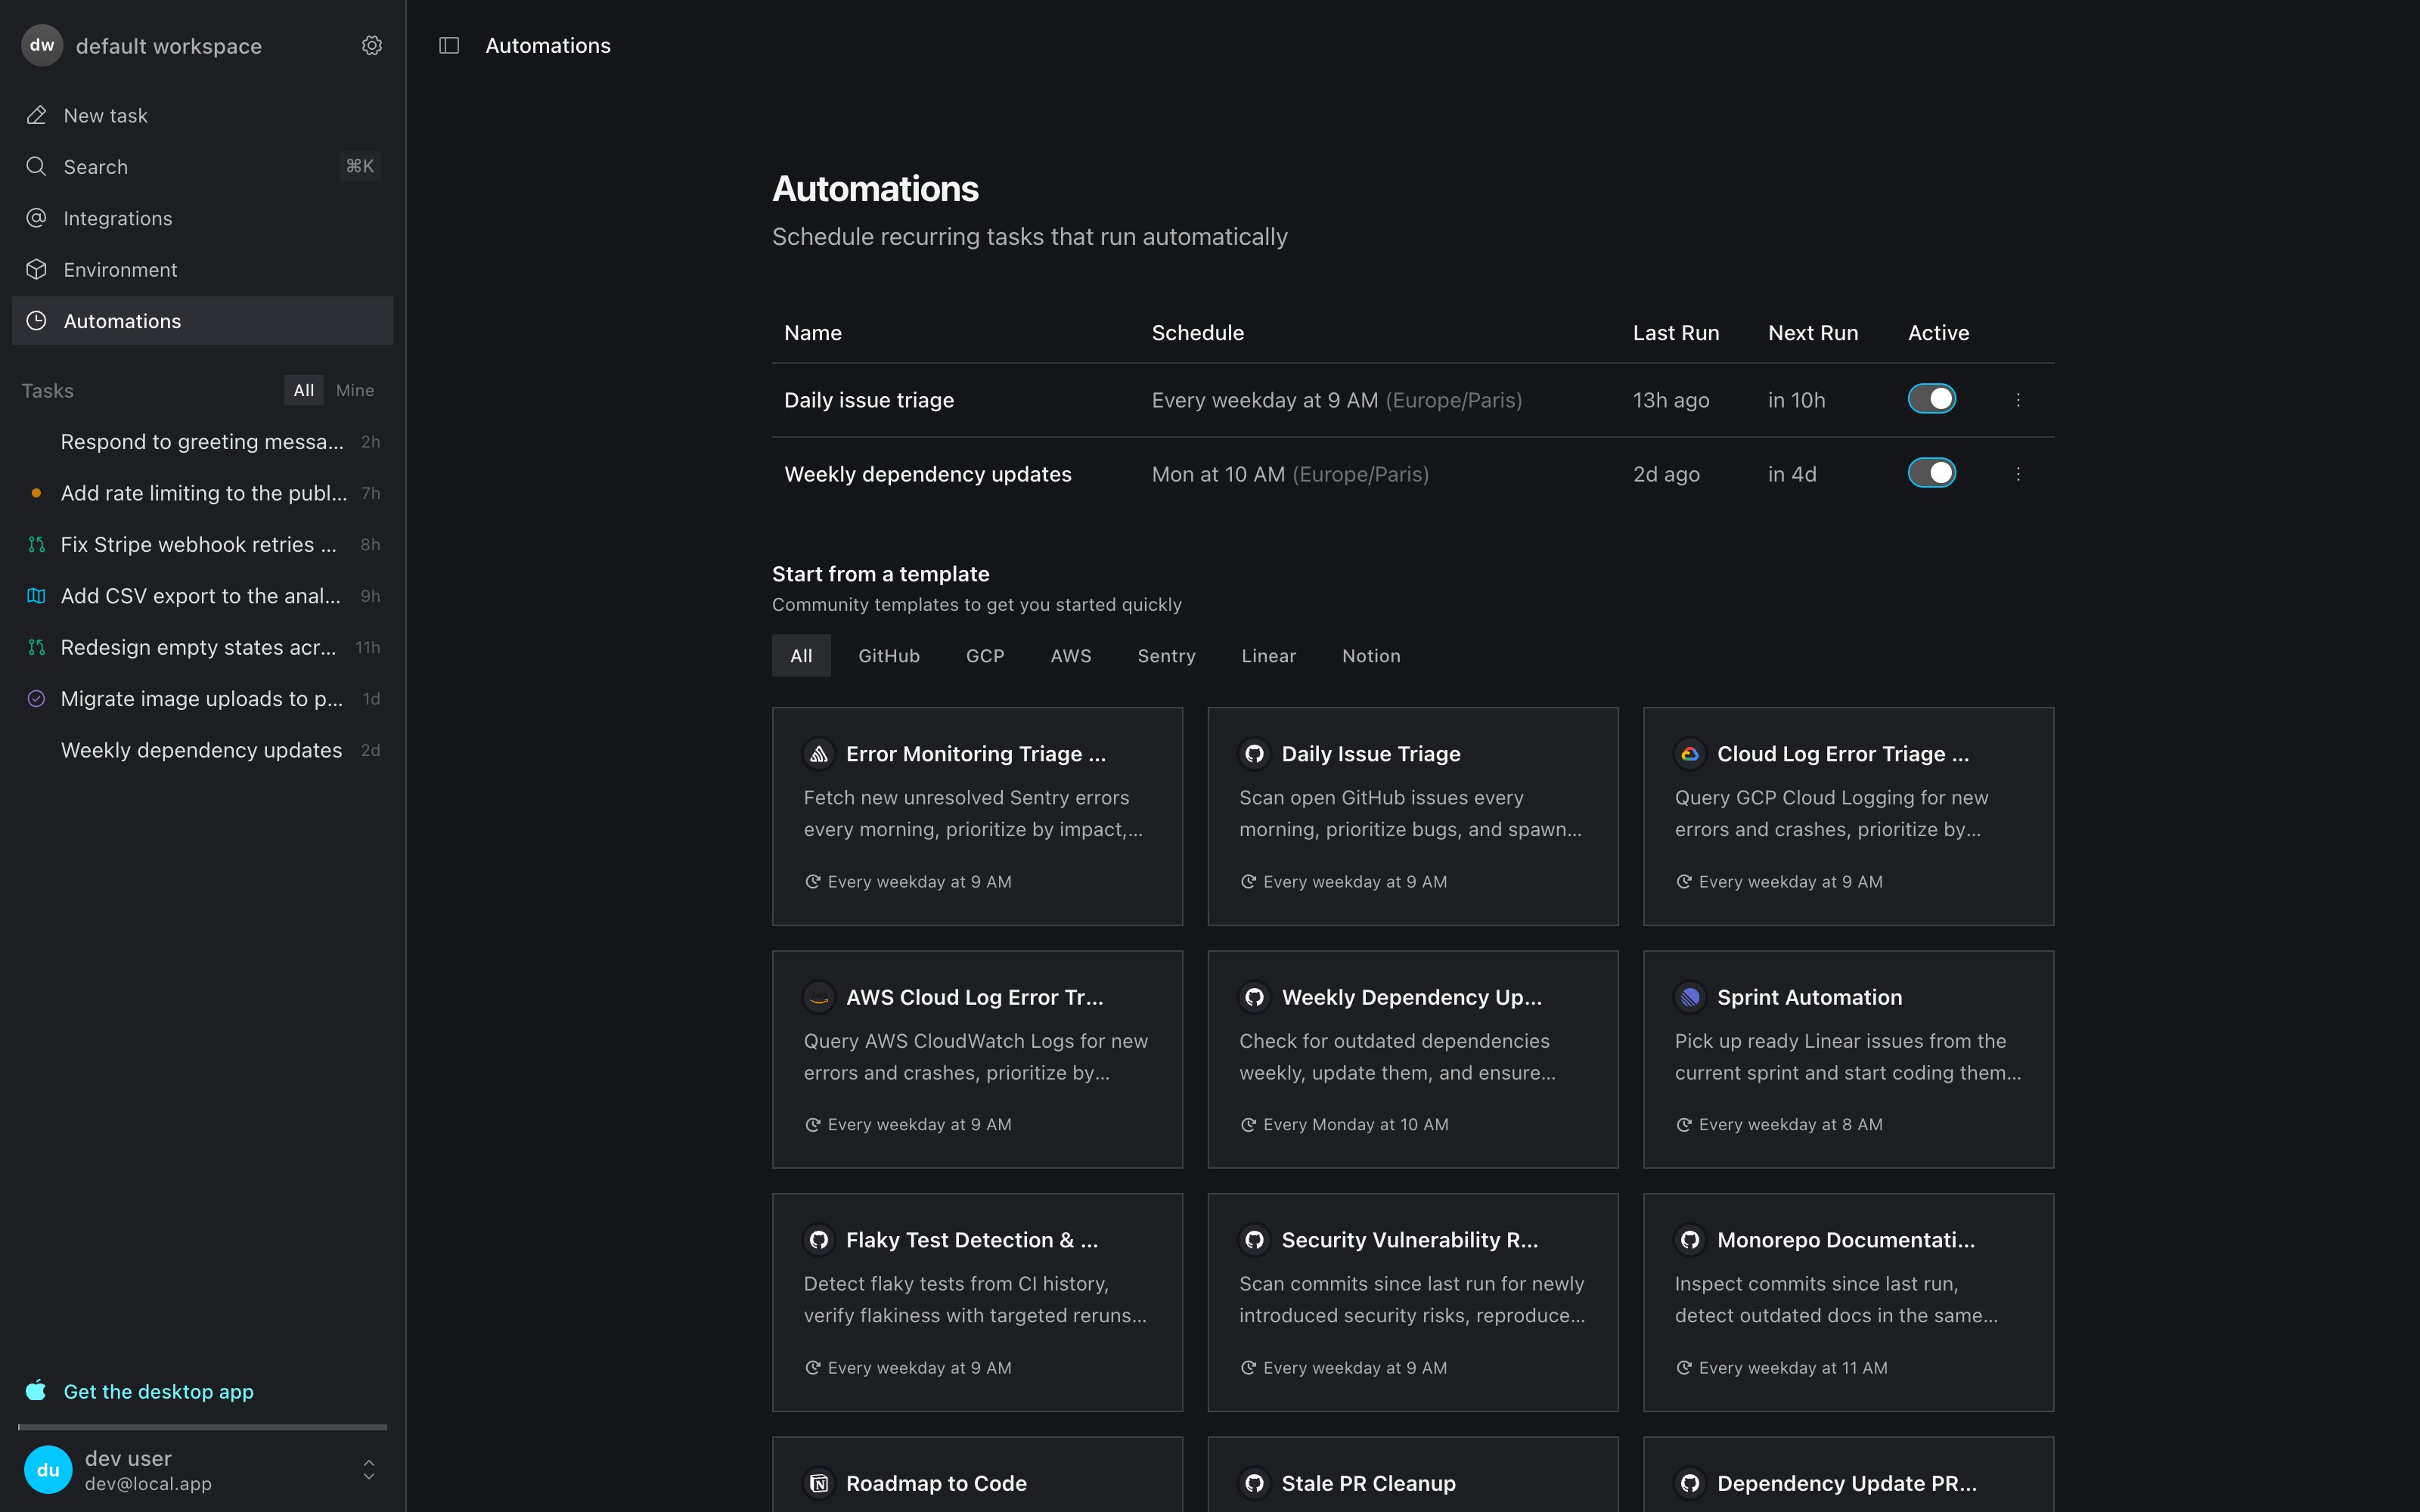This screenshot has height=1512, width=2420.
Task: Click the Automations clock icon
Action: click(x=36, y=321)
